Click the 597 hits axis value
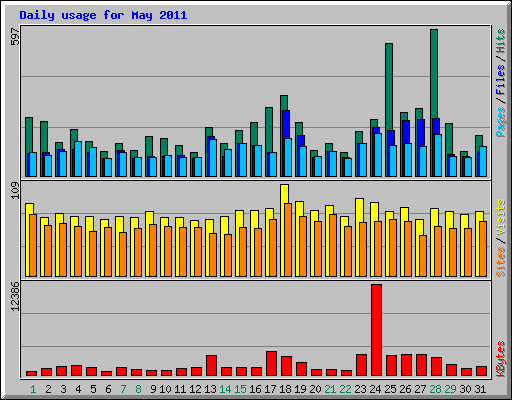The image size is (512, 400). click(x=15, y=36)
